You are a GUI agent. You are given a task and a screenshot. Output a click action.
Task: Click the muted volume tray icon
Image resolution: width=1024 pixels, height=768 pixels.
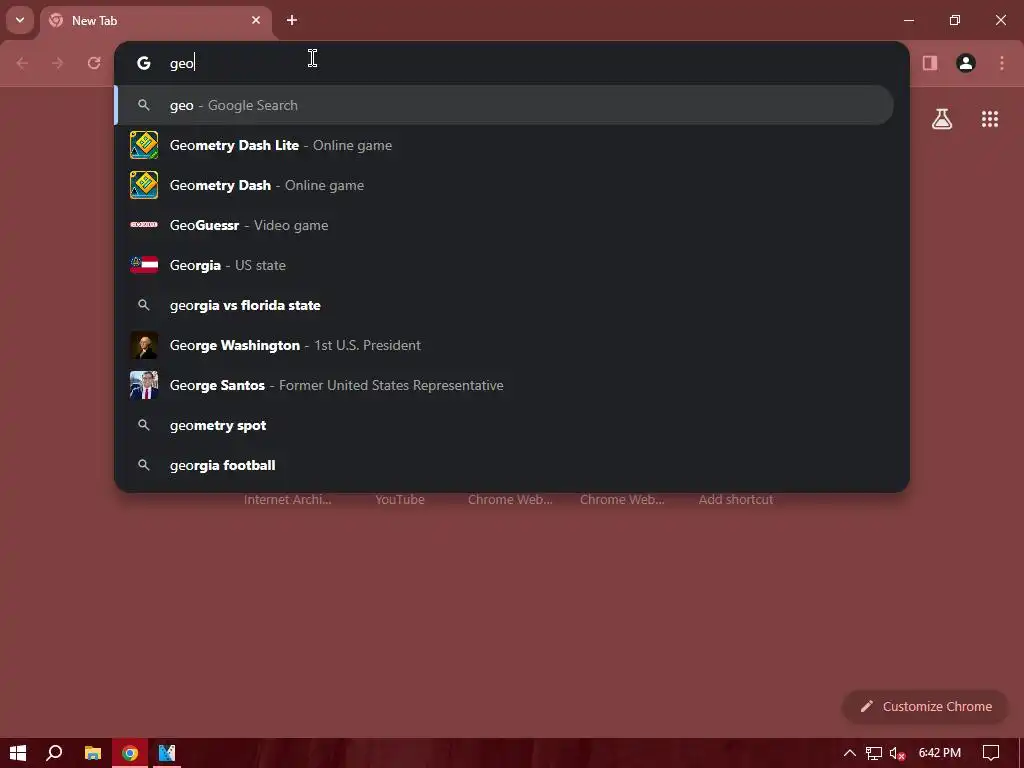click(x=898, y=753)
